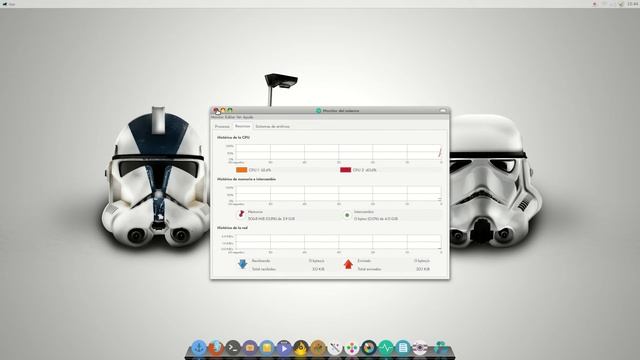This screenshot has width=640, height=360.
Task: Open the yellow flame icon in dock
Action: [301, 347]
